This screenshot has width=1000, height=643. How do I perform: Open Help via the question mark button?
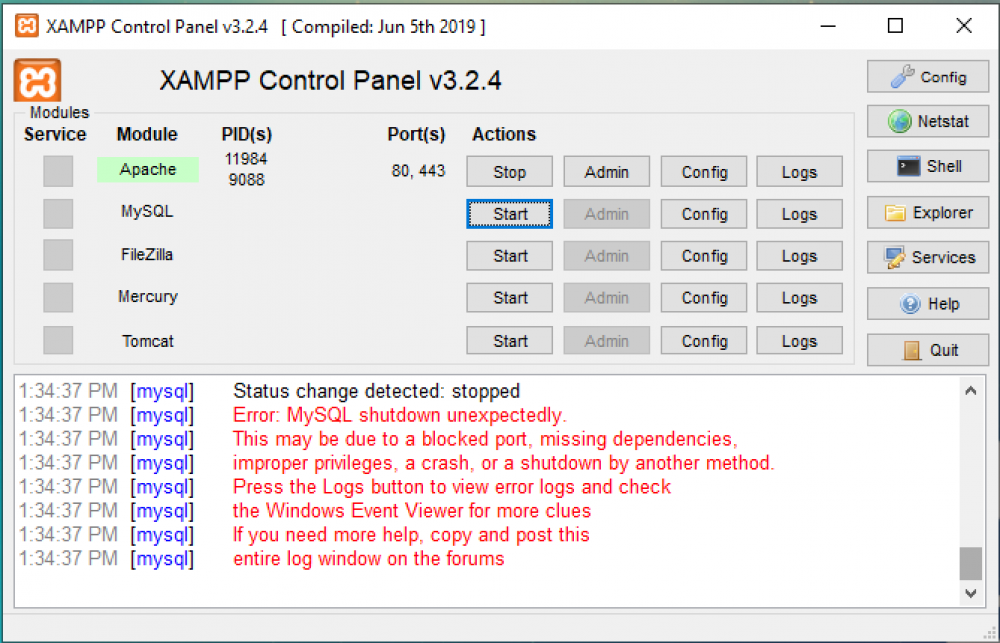pos(927,304)
